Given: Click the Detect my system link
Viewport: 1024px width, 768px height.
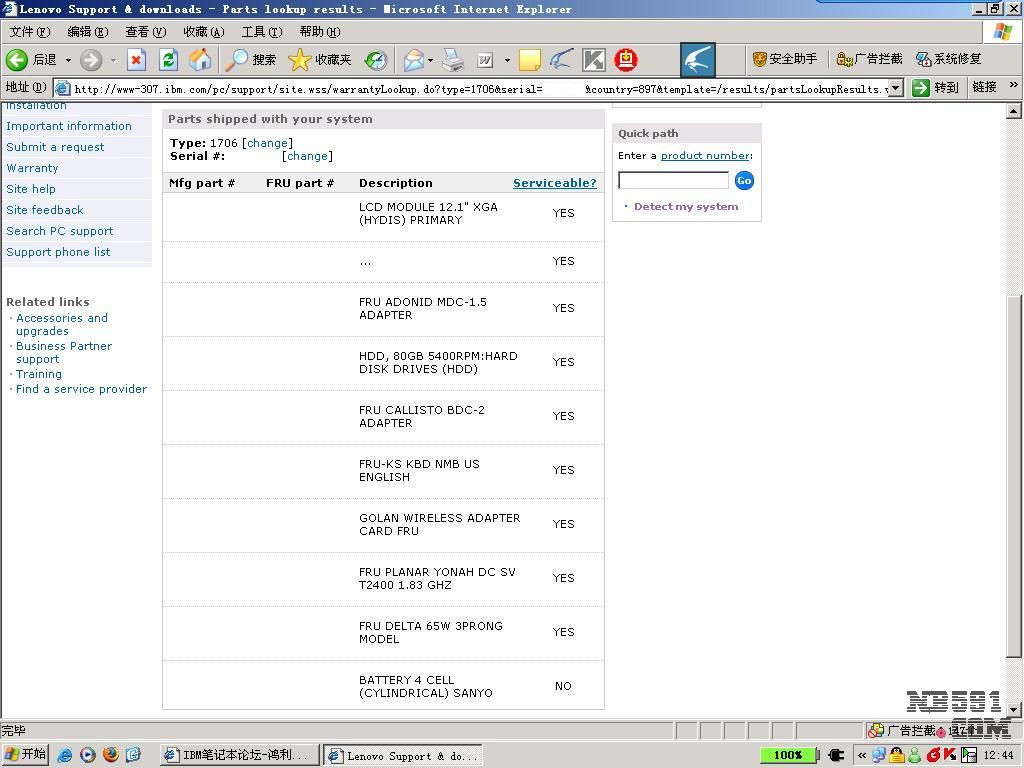Looking at the screenshot, I should [685, 207].
